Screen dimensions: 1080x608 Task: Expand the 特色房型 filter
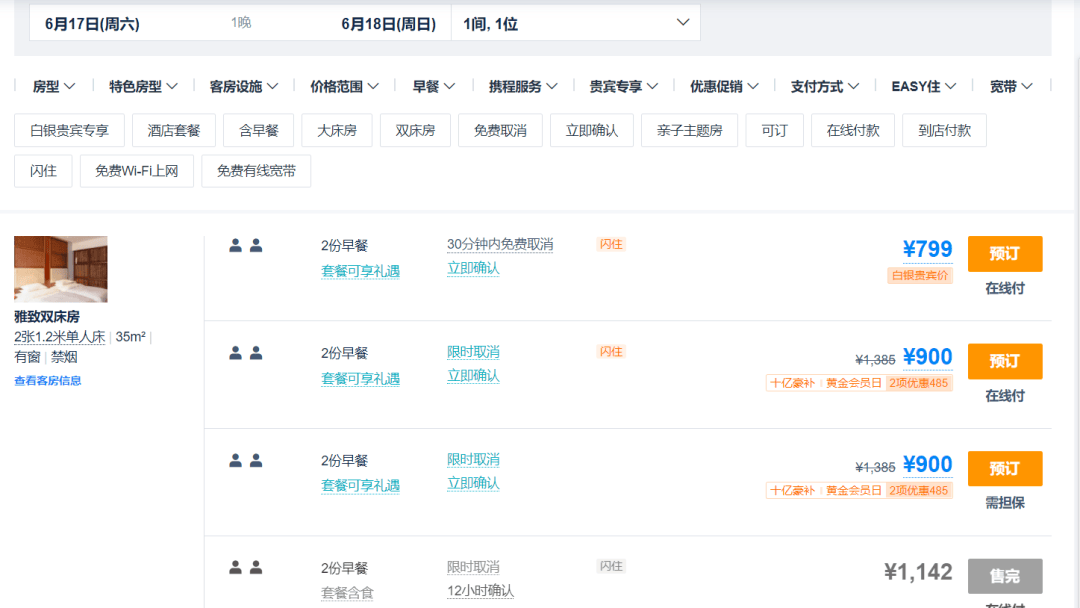(x=143, y=86)
